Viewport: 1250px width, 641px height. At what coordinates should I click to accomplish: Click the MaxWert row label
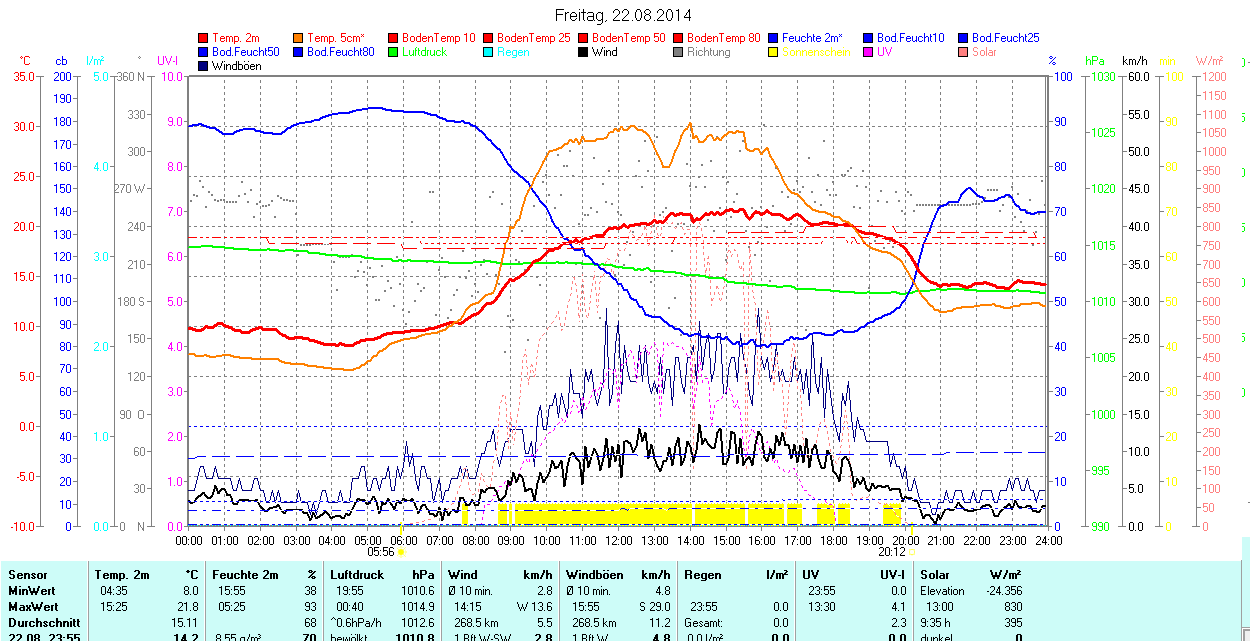(35, 607)
